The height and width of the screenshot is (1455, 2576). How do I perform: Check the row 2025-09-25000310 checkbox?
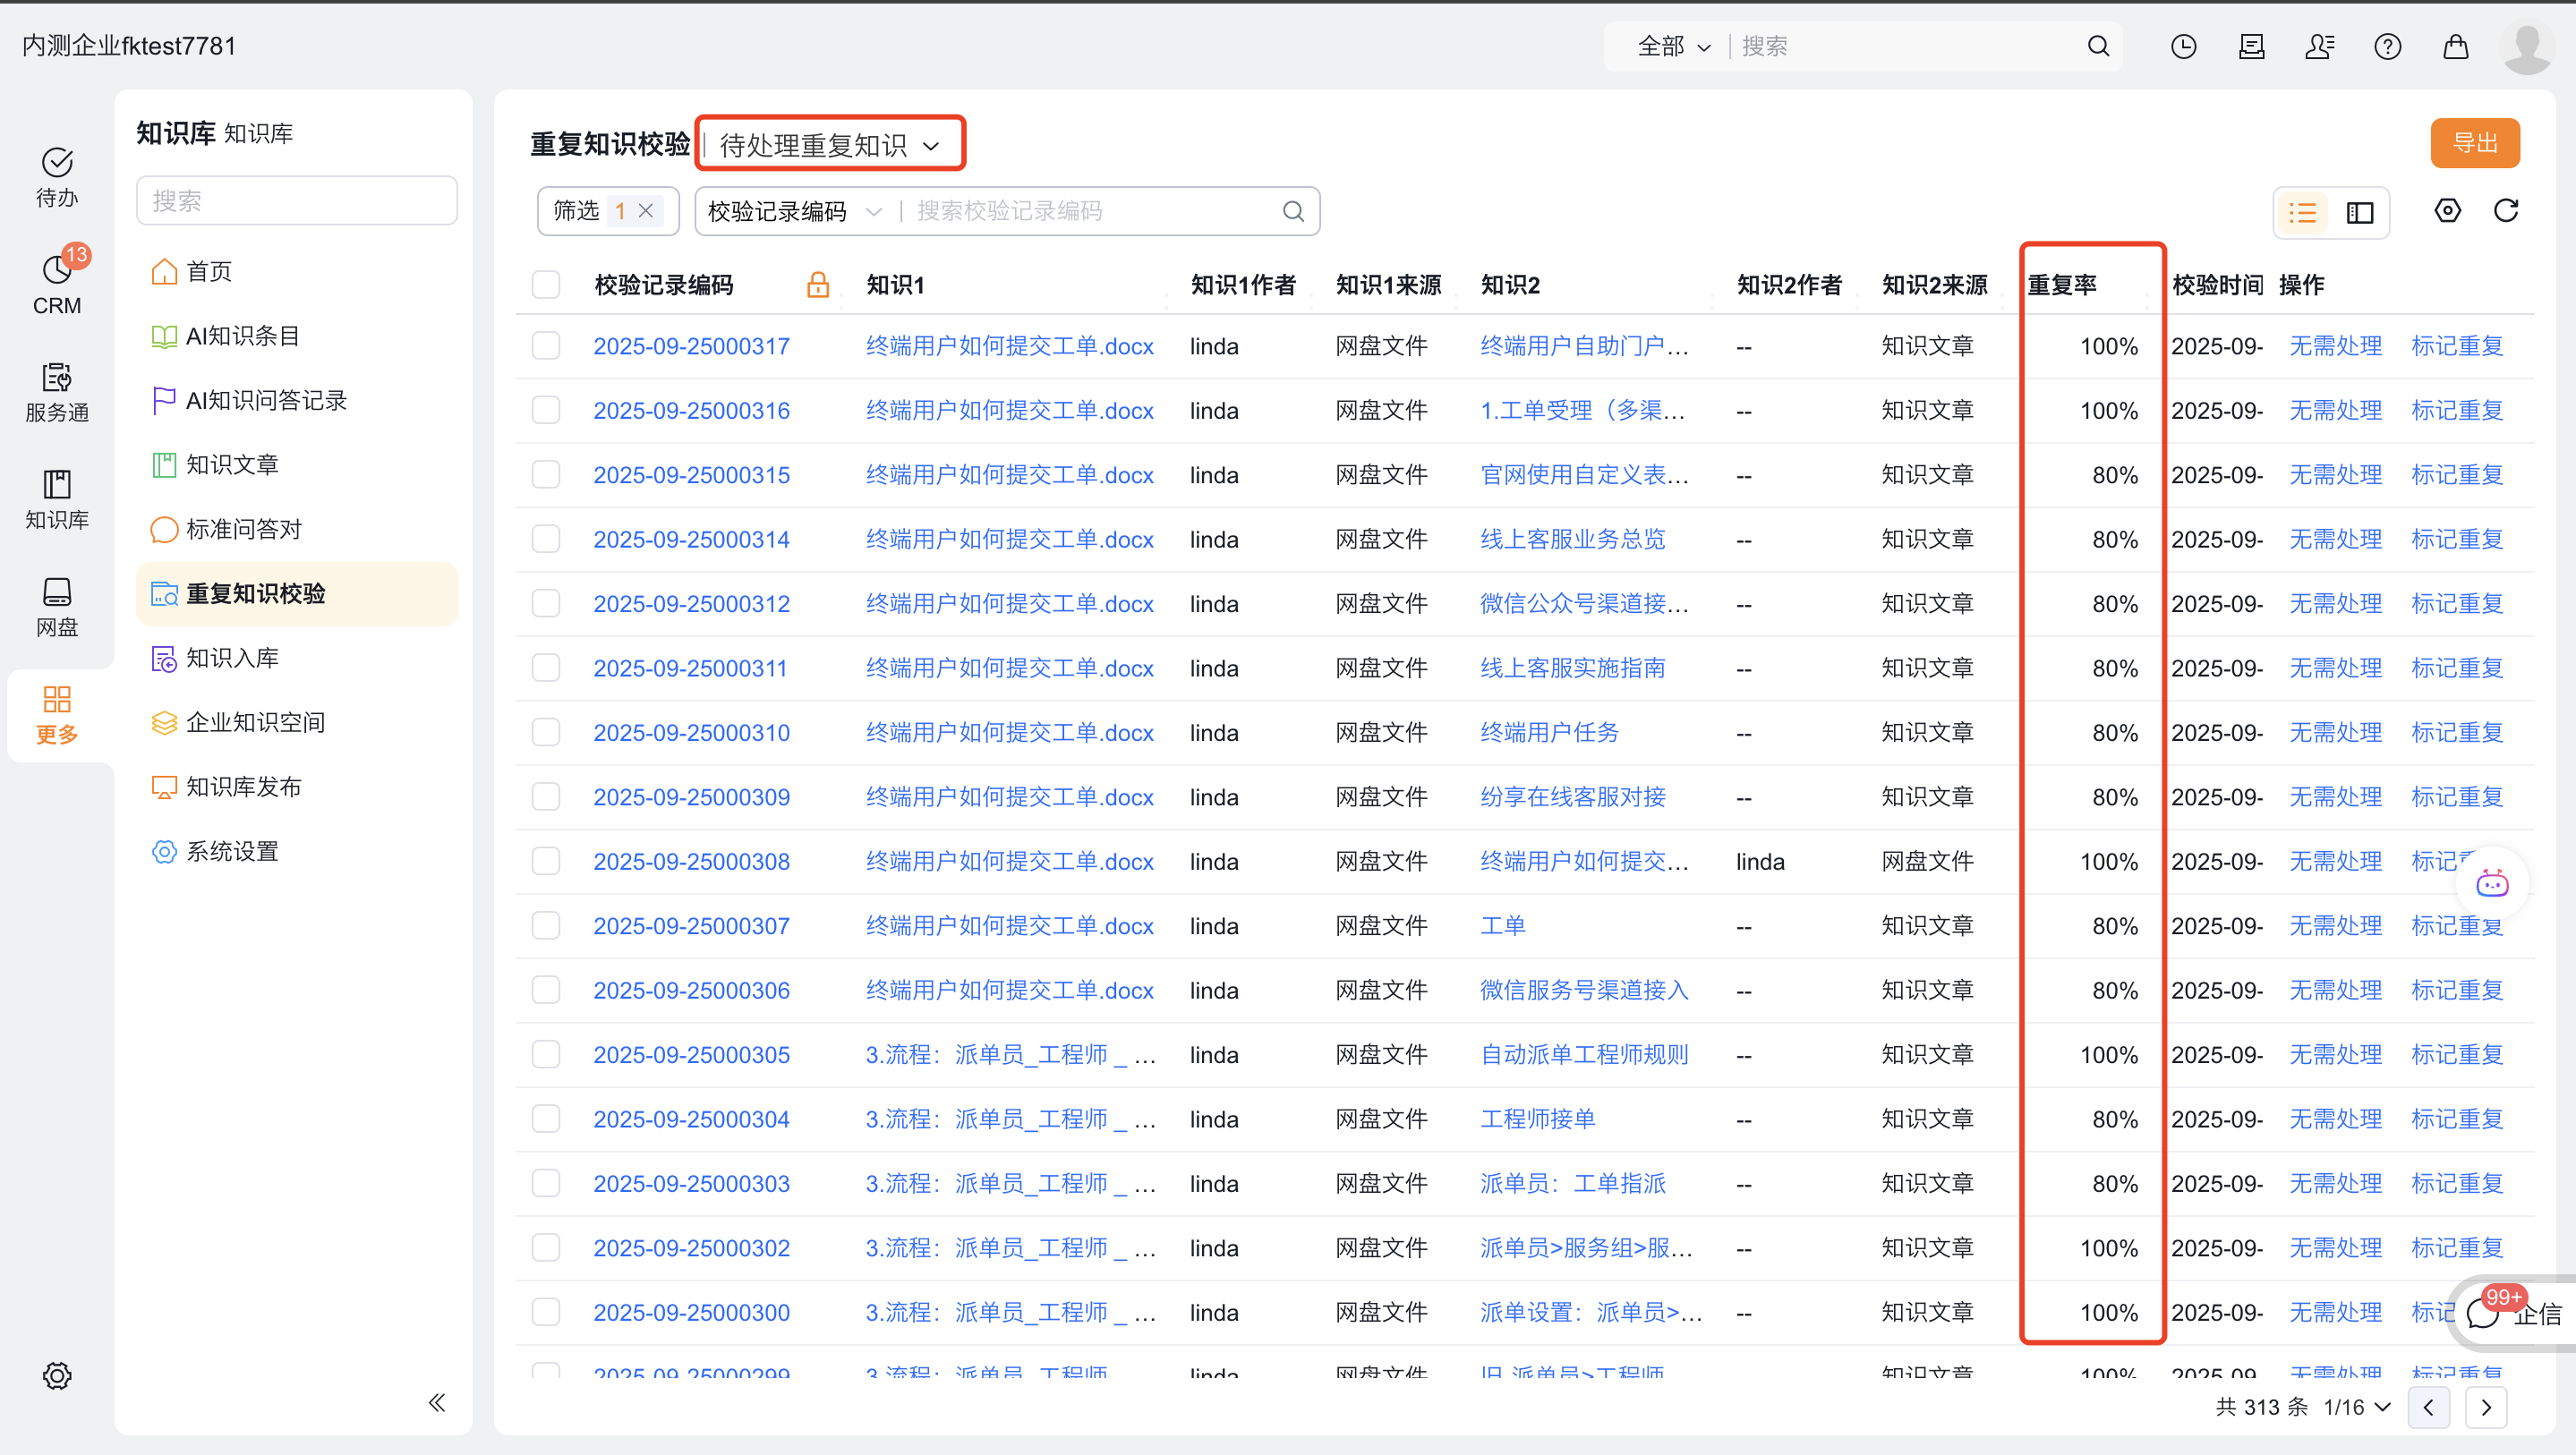click(x=546, y=733)
